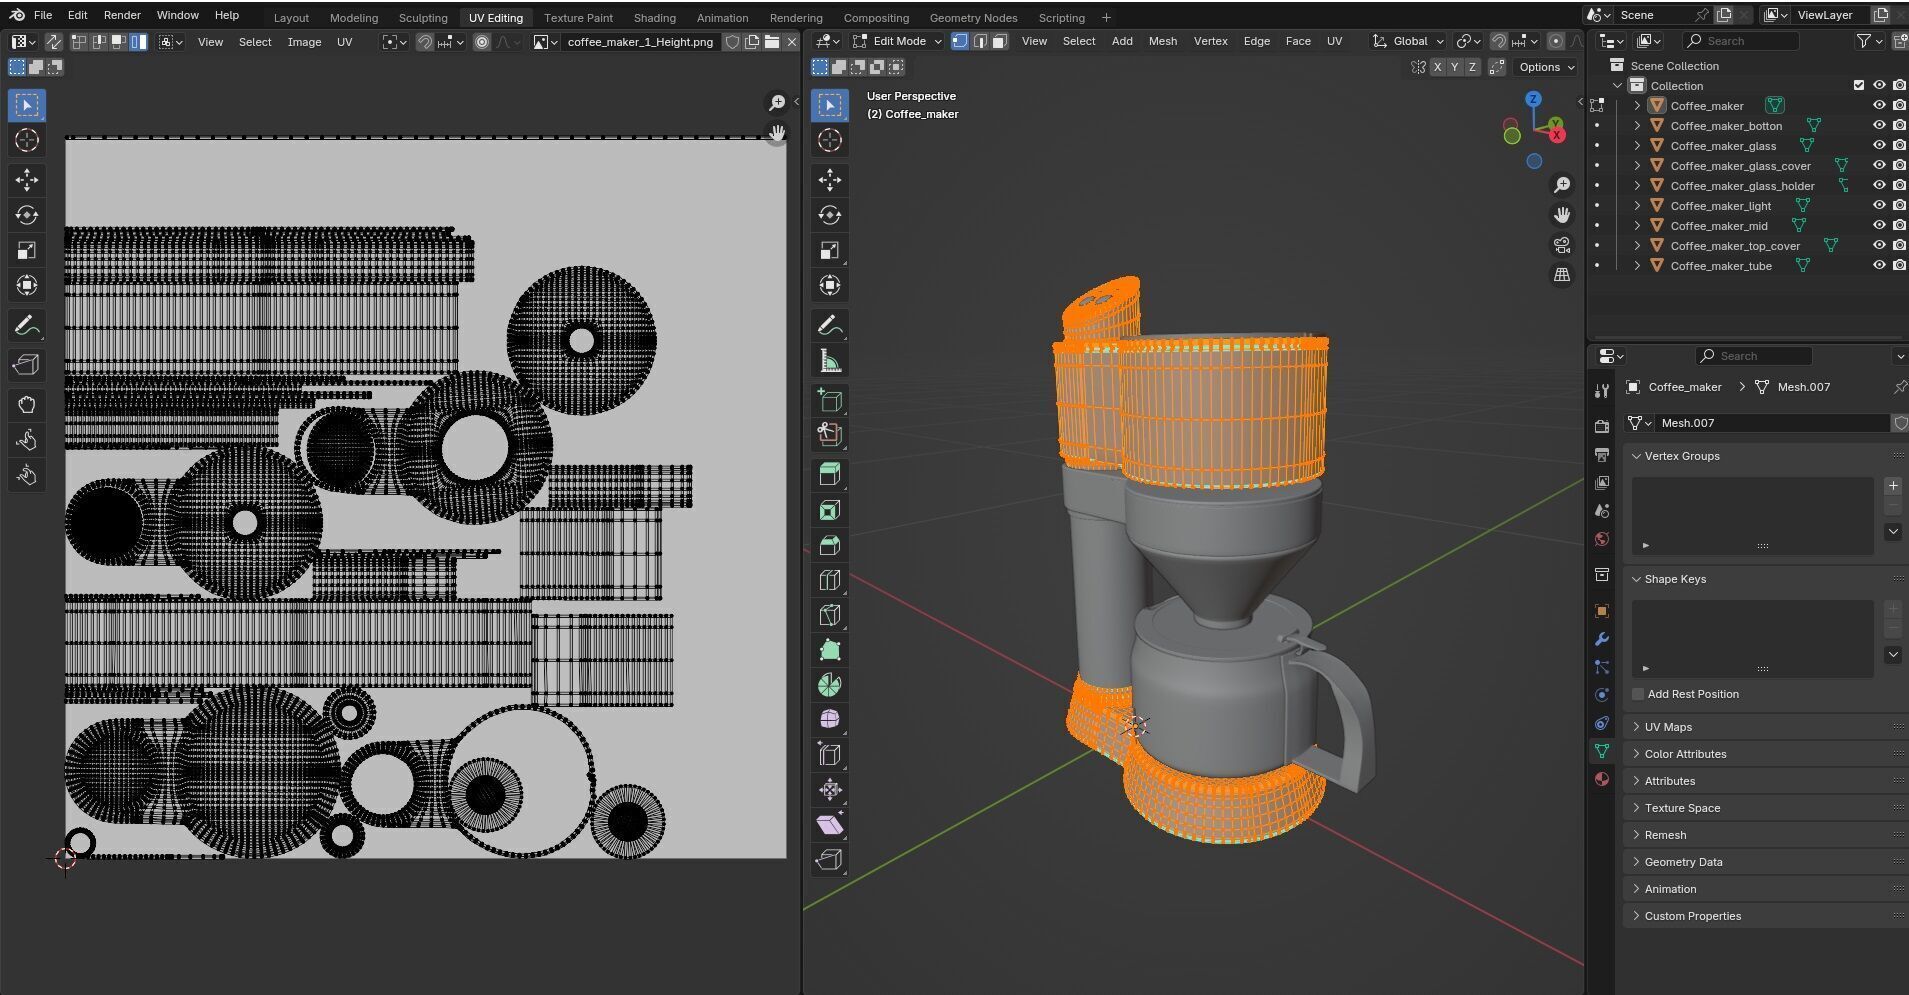
Task: Select the Annotate tool in 3D viewport
Action: pyautogui.click(x=829, y=326)
